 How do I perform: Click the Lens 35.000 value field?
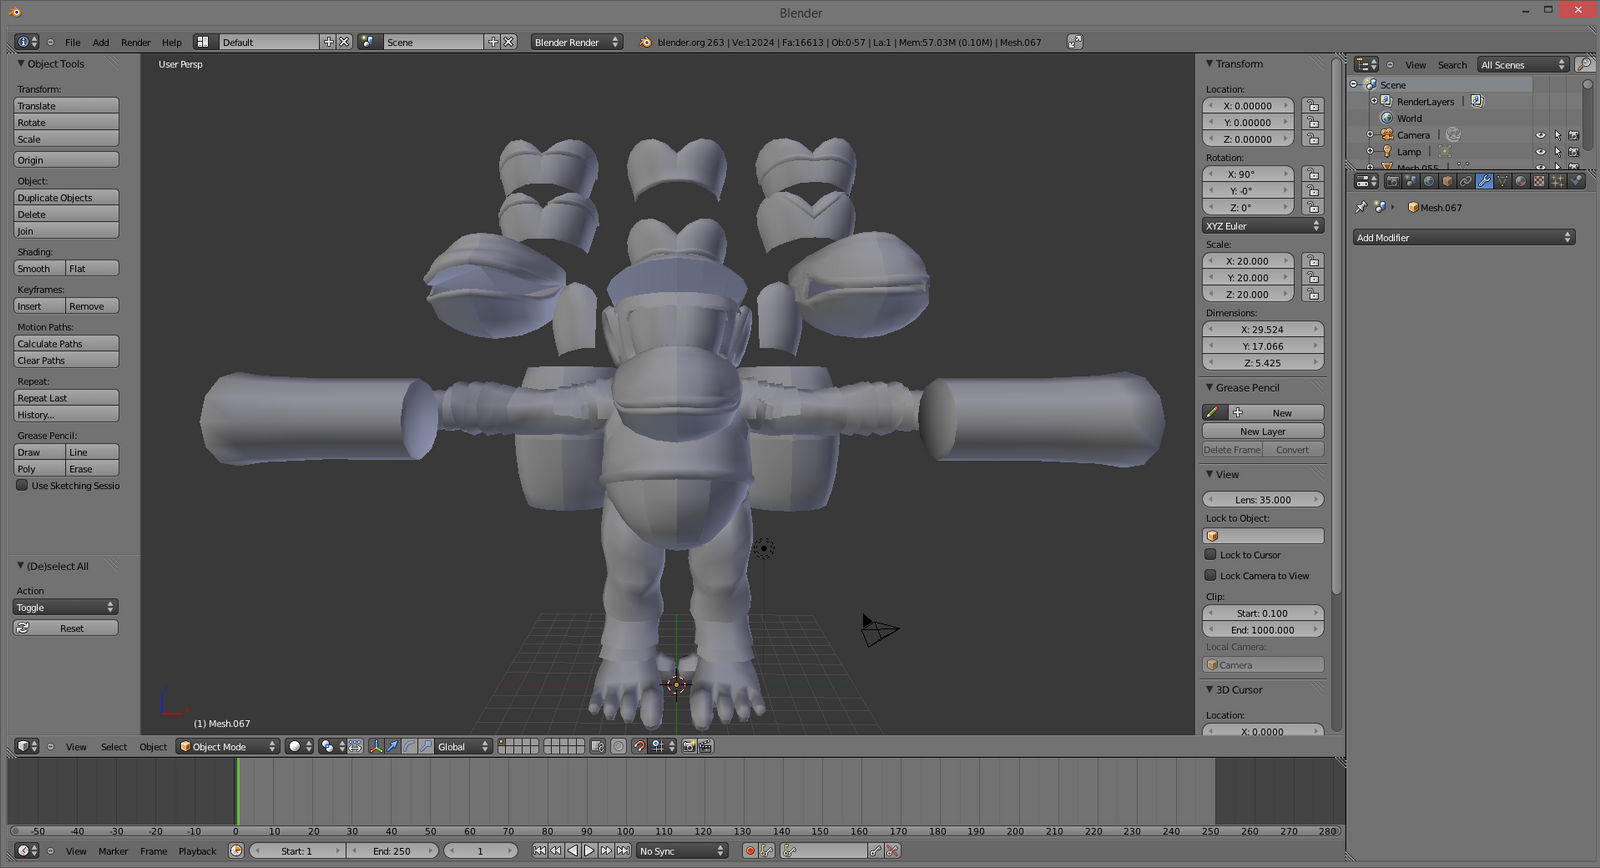pos(1263,499)
